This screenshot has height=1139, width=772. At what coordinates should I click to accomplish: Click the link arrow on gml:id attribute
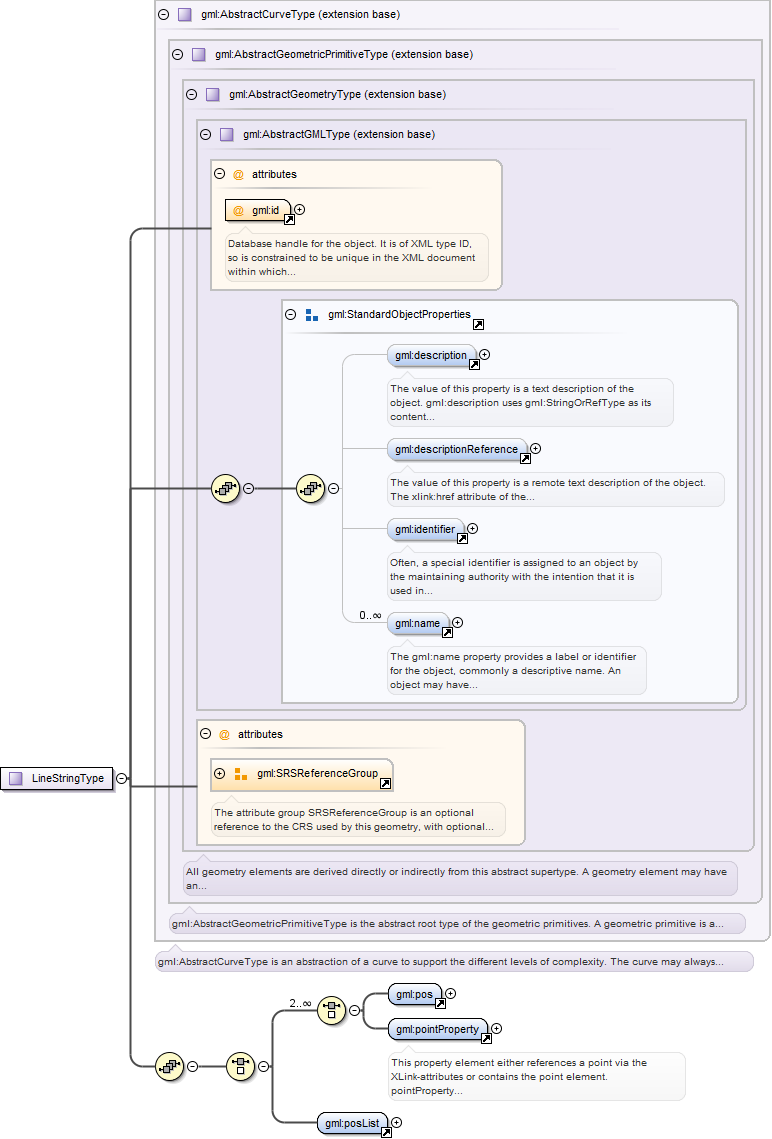(289, 219)
